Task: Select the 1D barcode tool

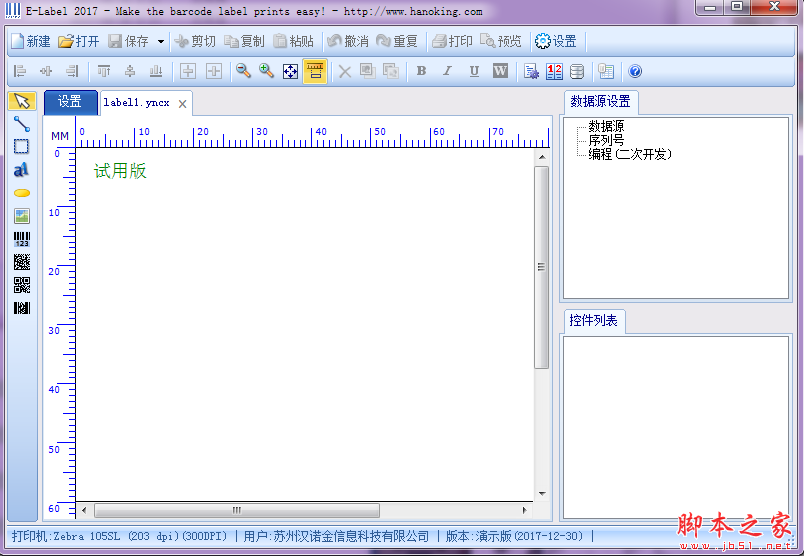Action: 22,239
